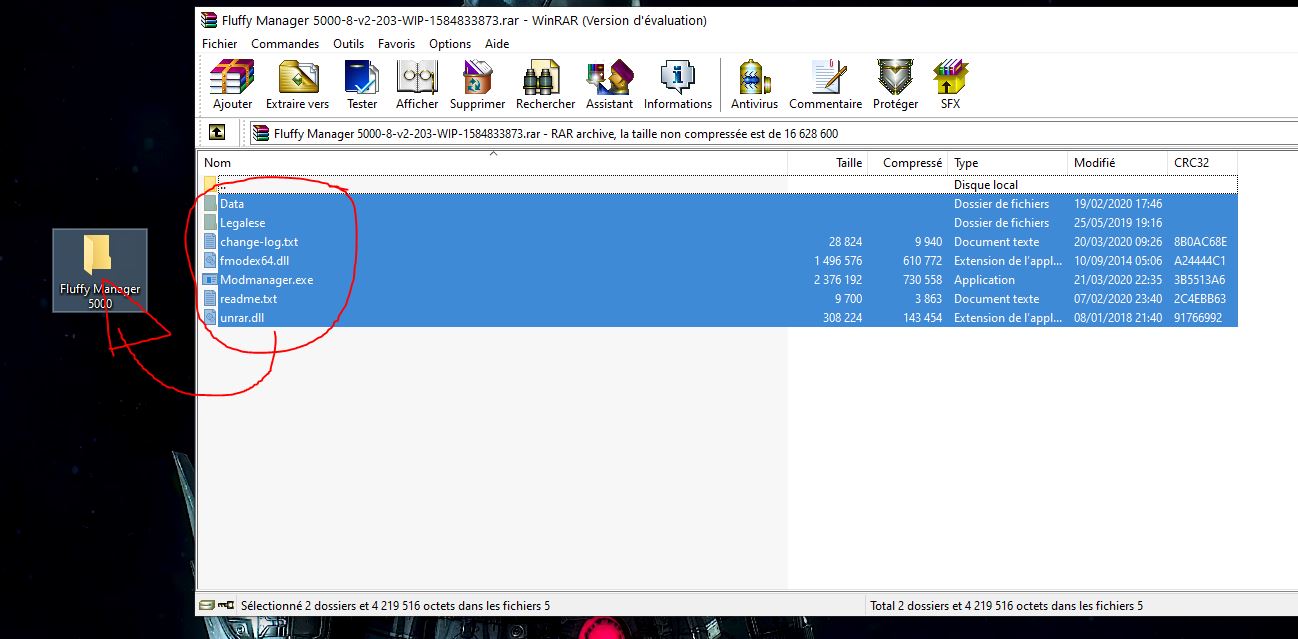Sort files by Modifié column header

tap(1118, 163)
